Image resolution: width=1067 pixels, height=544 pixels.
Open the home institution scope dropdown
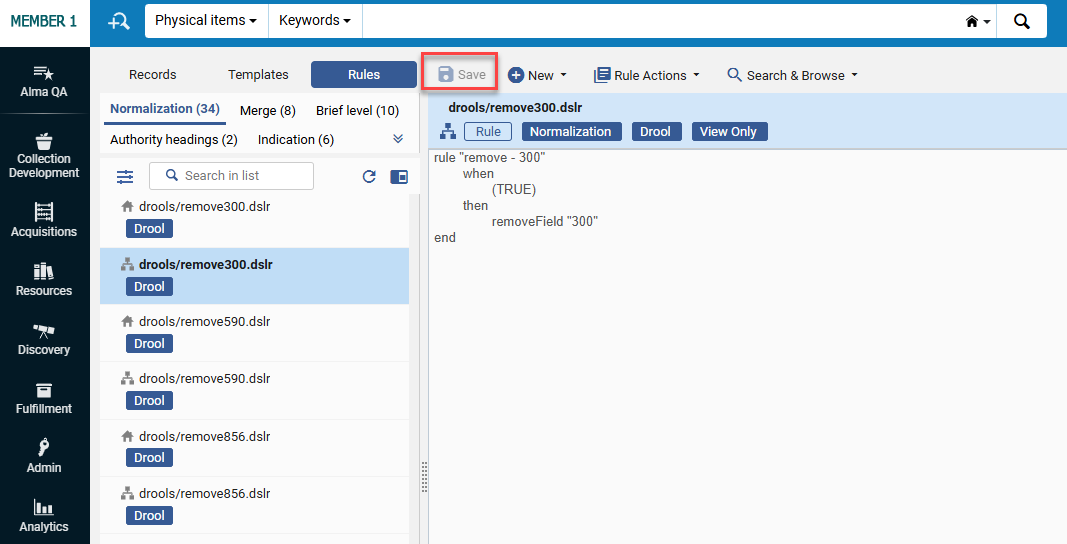(978, 21)
